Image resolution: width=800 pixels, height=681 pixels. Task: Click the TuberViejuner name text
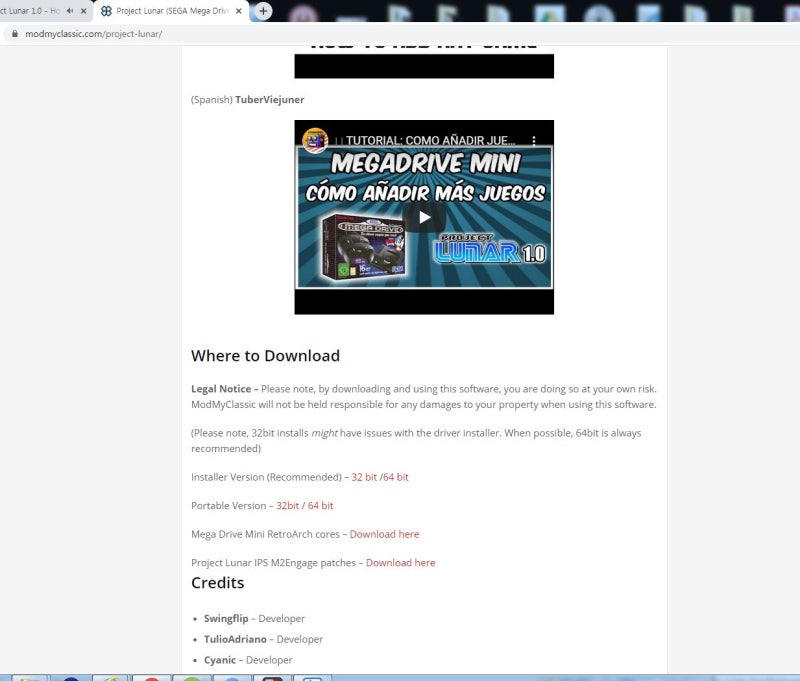click(x=269, y=99)
